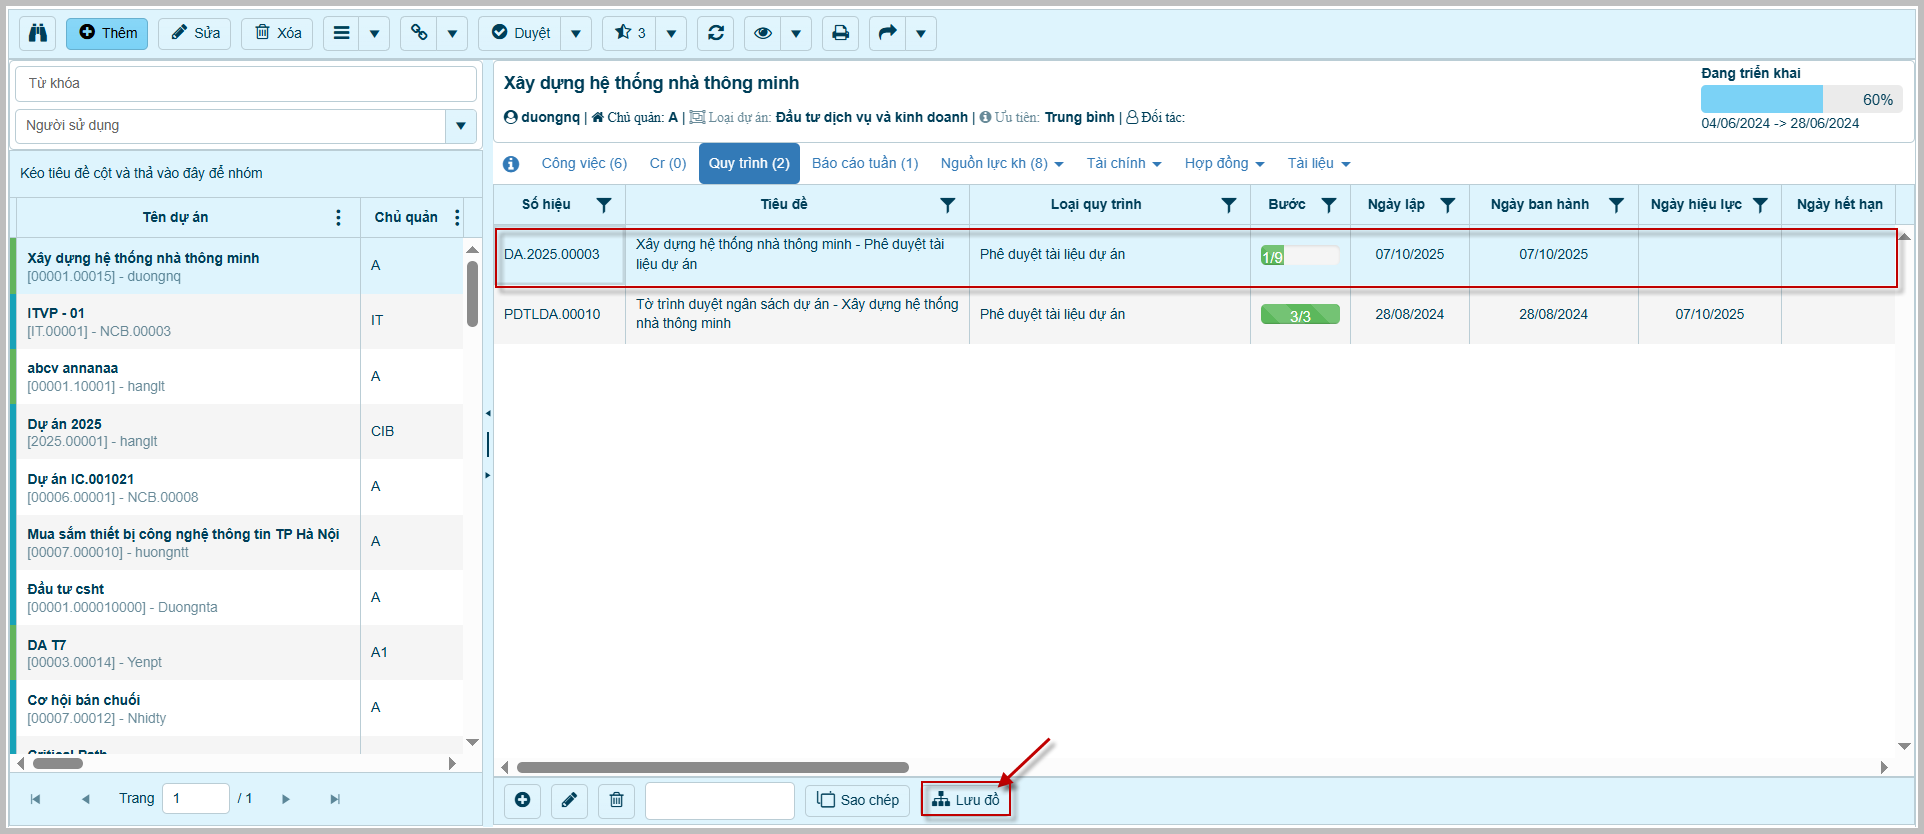Viewport: 1924px width, 834px height.
Task: Click the link chain icon
Action: click(419, 33)
